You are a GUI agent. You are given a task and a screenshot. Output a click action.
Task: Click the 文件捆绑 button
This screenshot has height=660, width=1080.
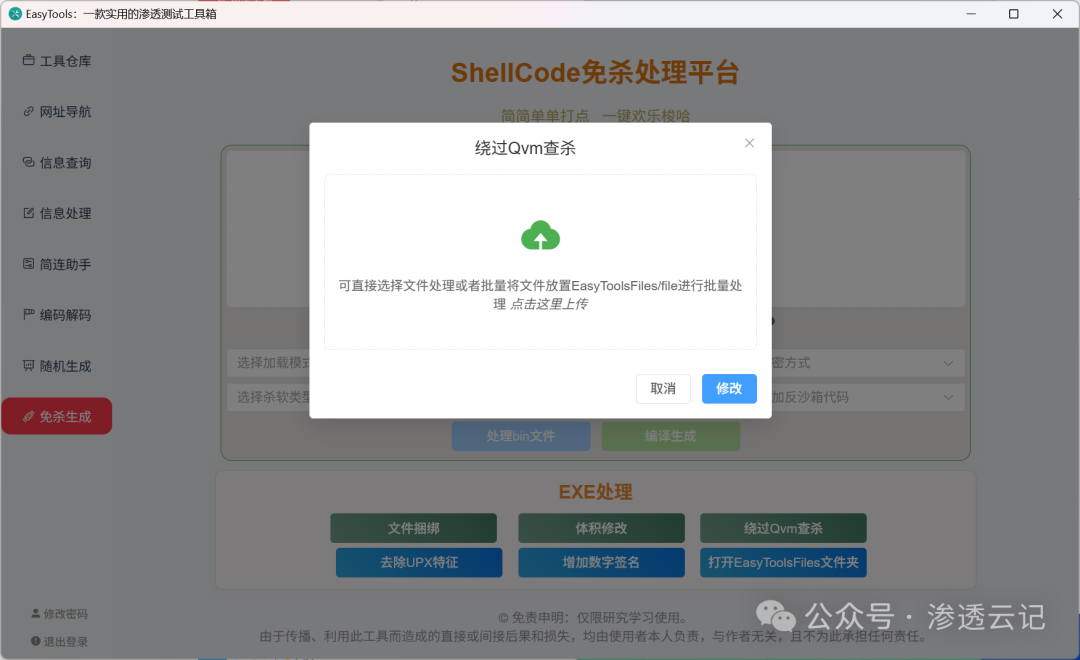(413, 528)
